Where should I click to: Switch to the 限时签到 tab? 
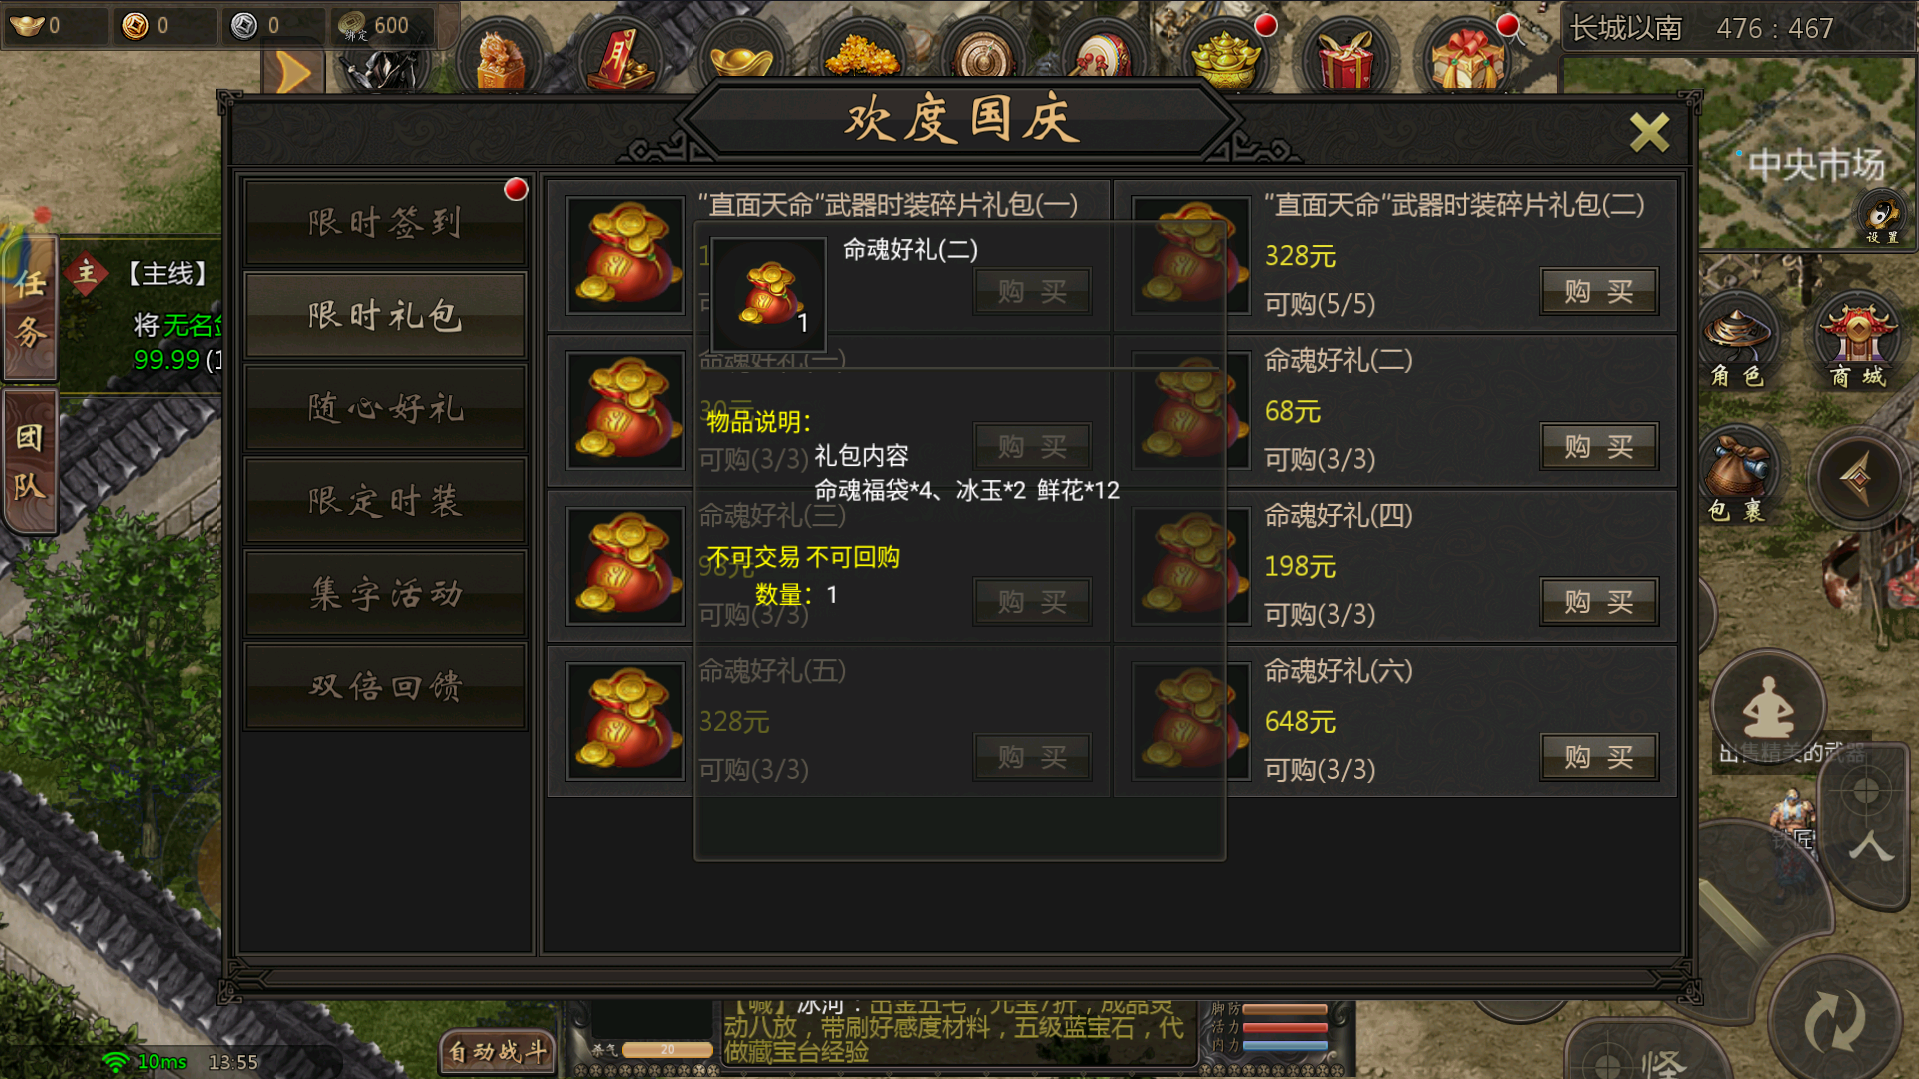(x=385, y=222)
